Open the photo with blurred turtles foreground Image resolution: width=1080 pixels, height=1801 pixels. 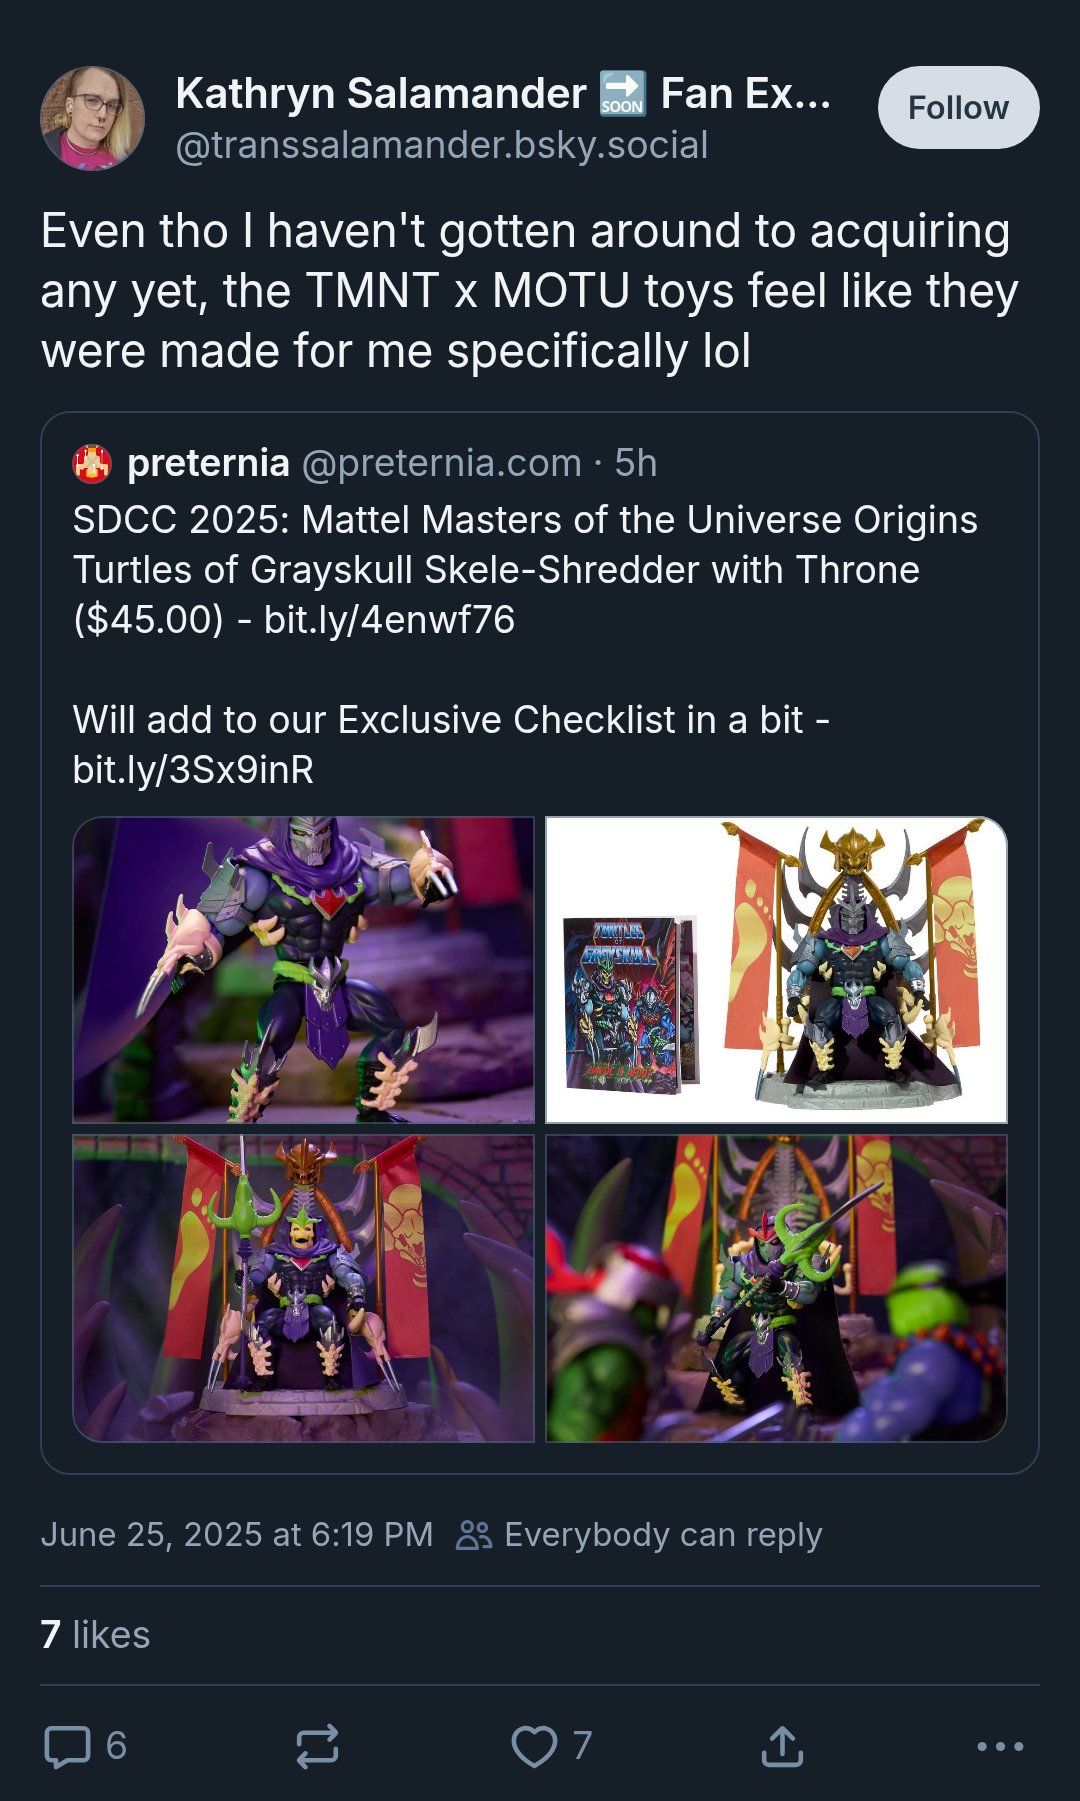(x=776, y=1288)
